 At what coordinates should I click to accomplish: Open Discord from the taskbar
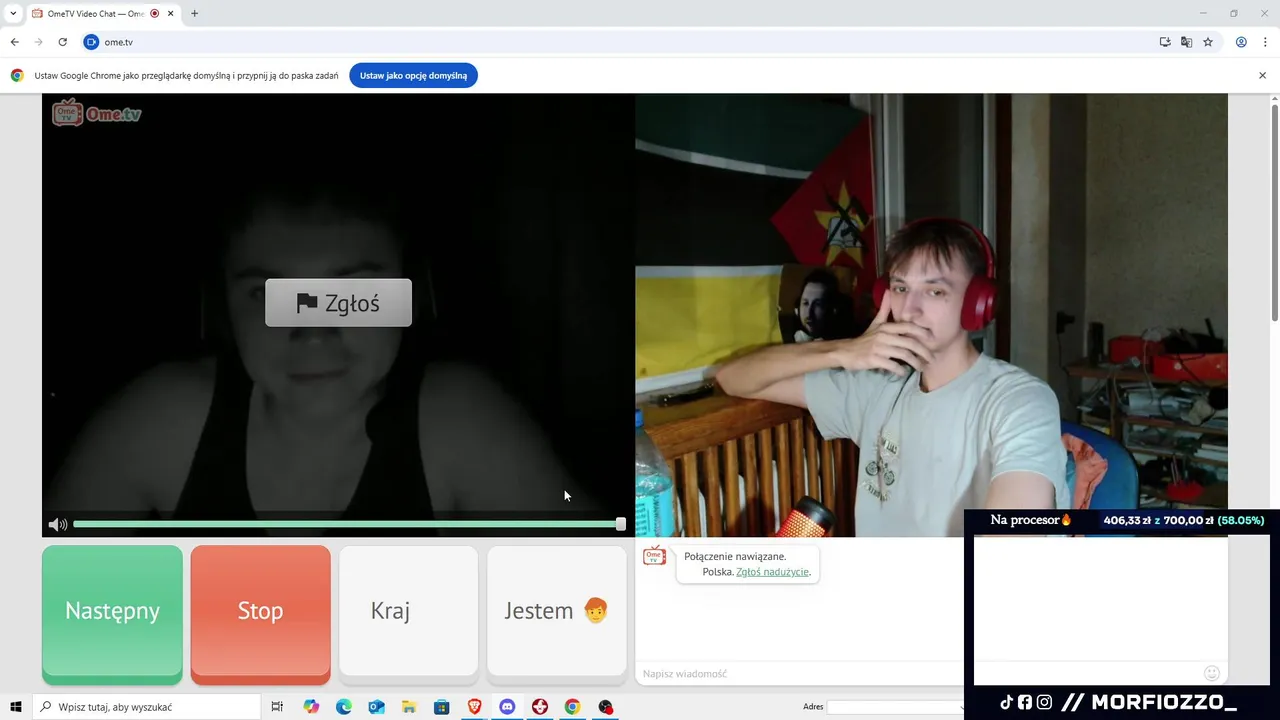click(x=507, y=707)
